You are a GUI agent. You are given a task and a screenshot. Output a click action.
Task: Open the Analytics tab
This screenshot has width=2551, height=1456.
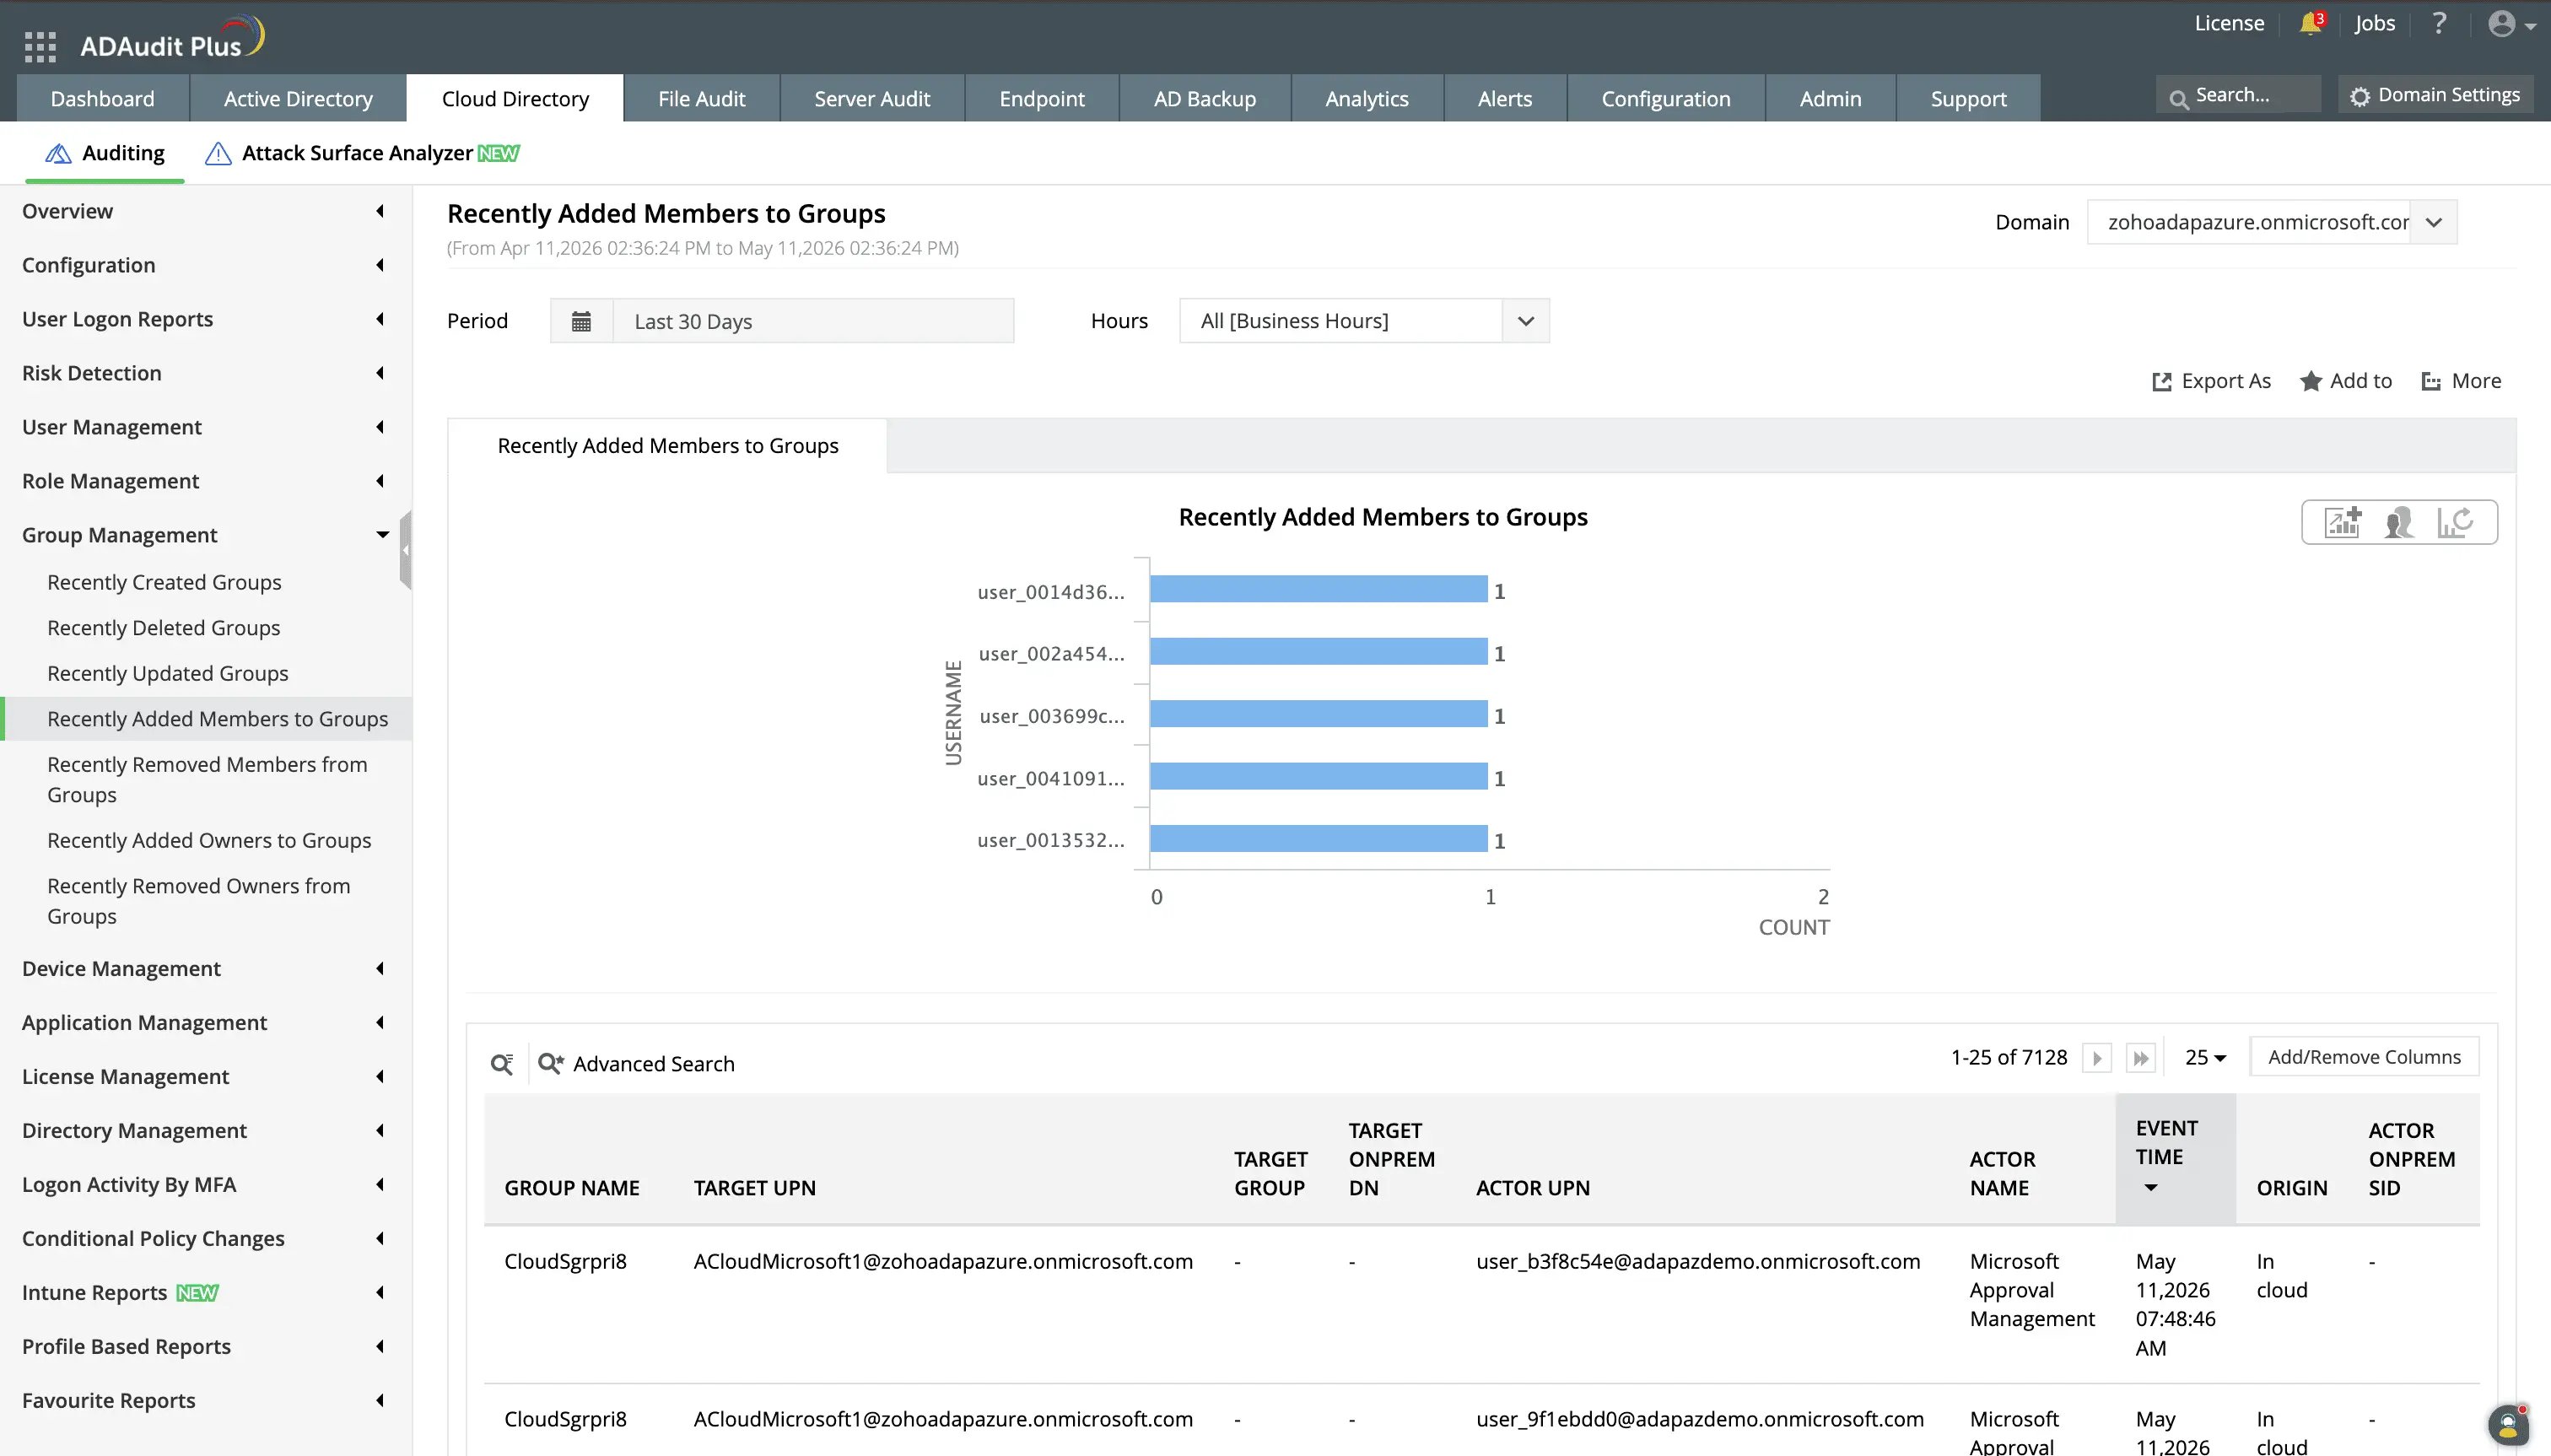1367,98
